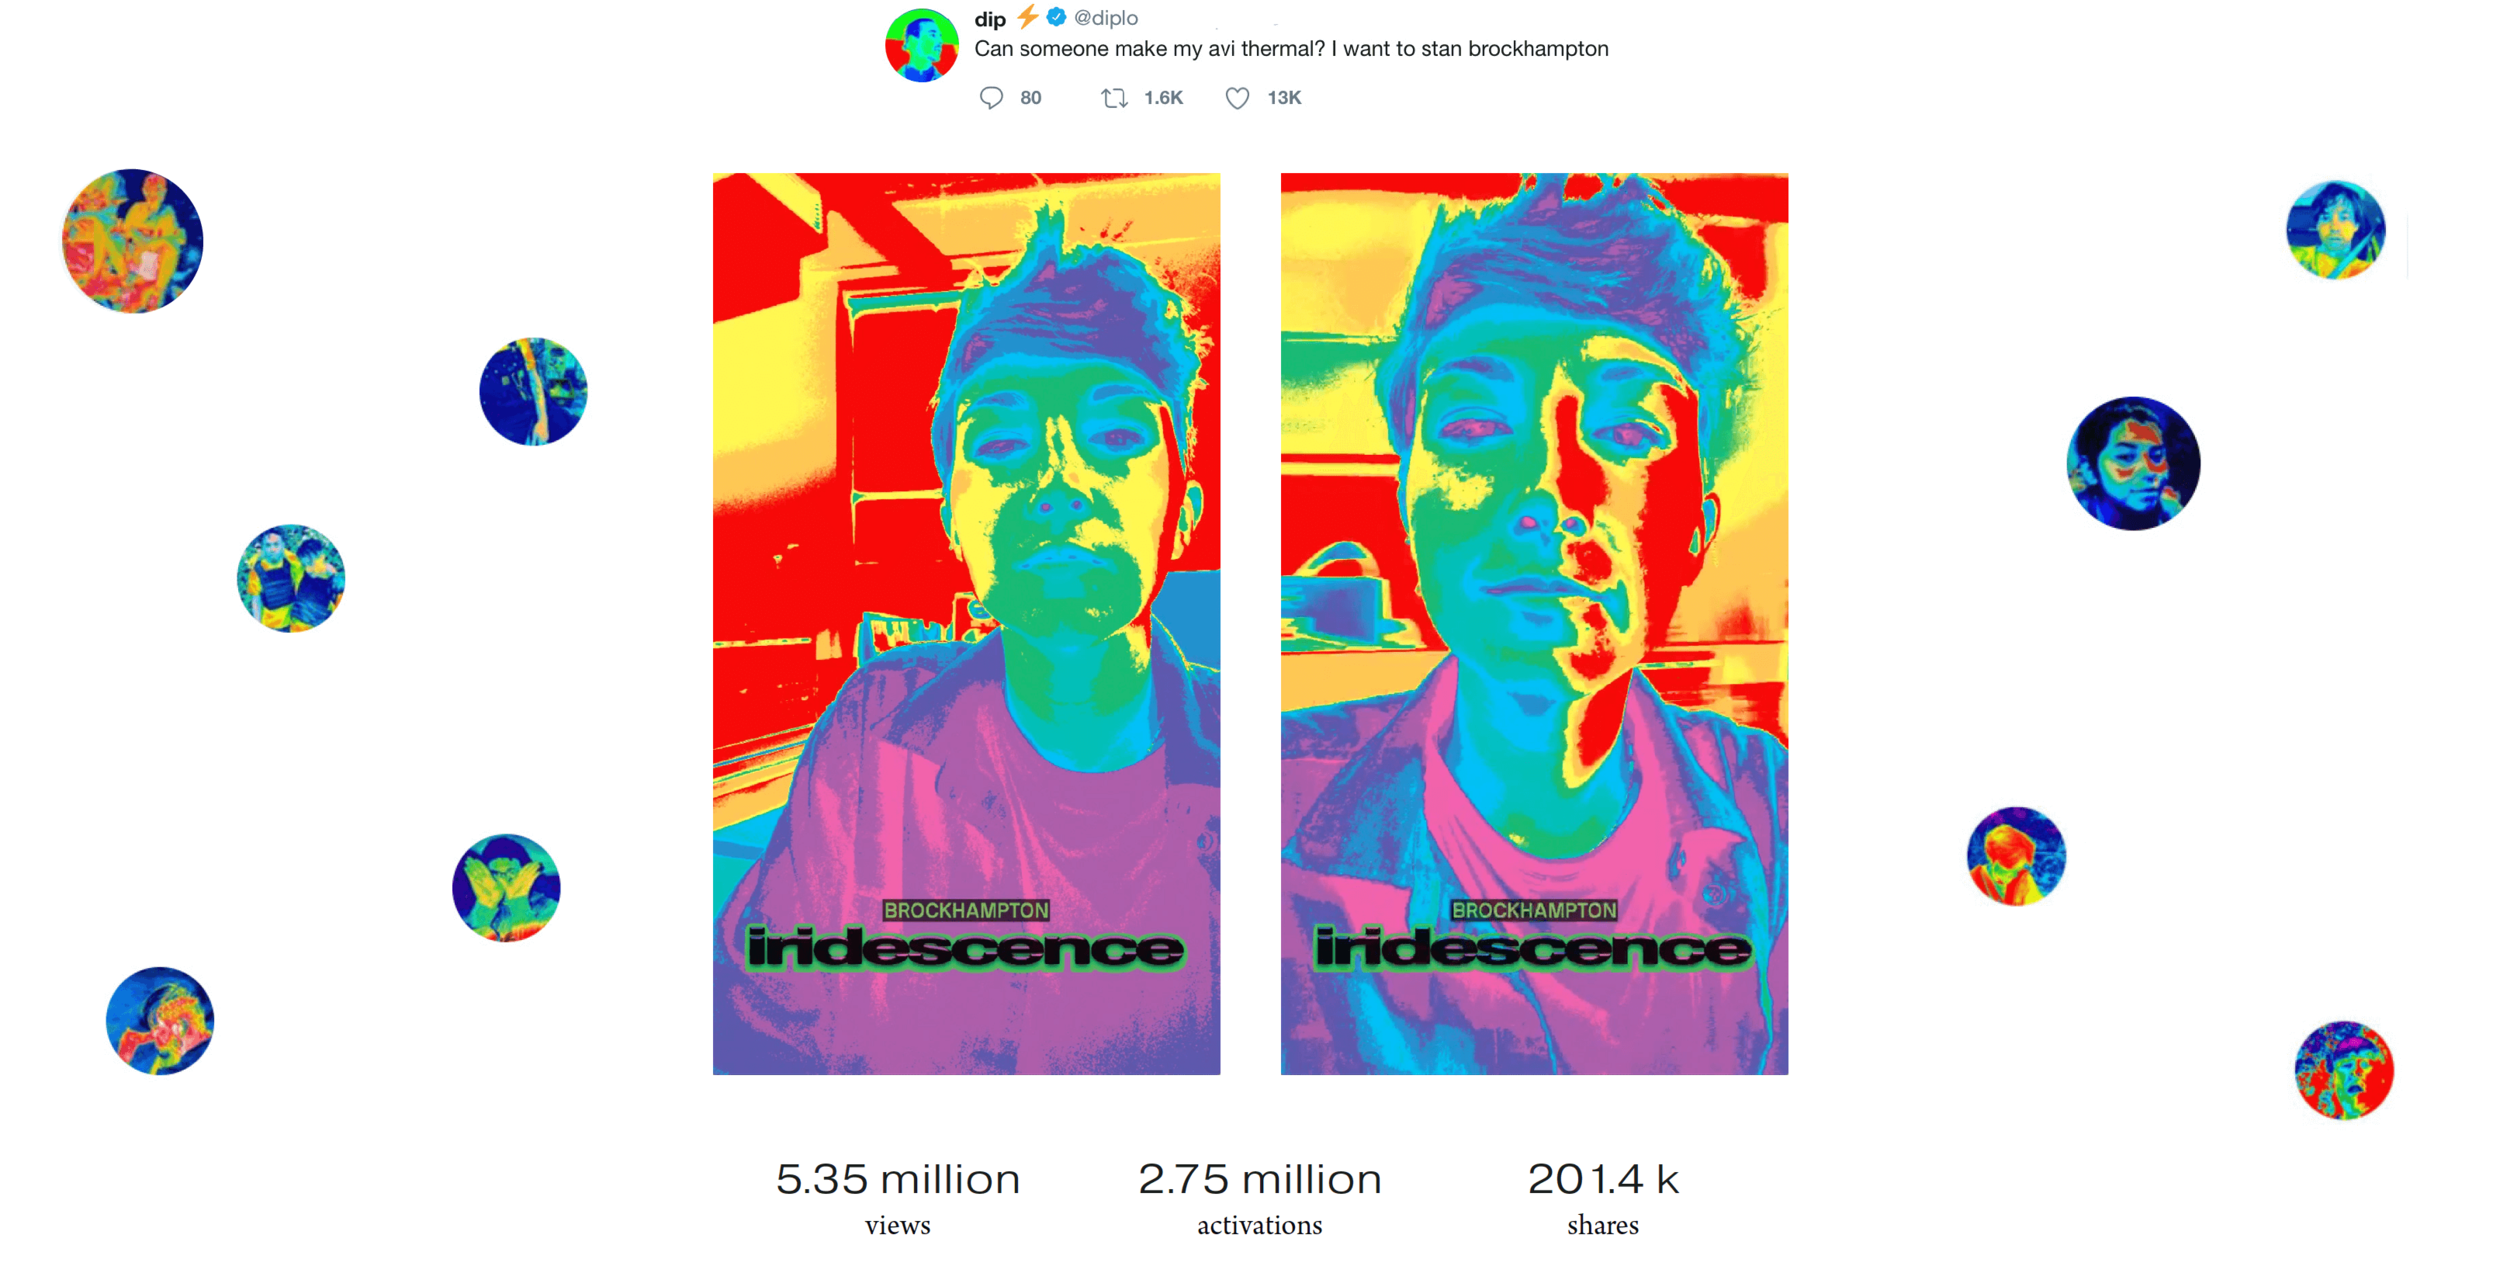Viewport: 2500px width, 1273px height.
Task: Click the top-left thermal circle avatar
Action: [132, 241]
